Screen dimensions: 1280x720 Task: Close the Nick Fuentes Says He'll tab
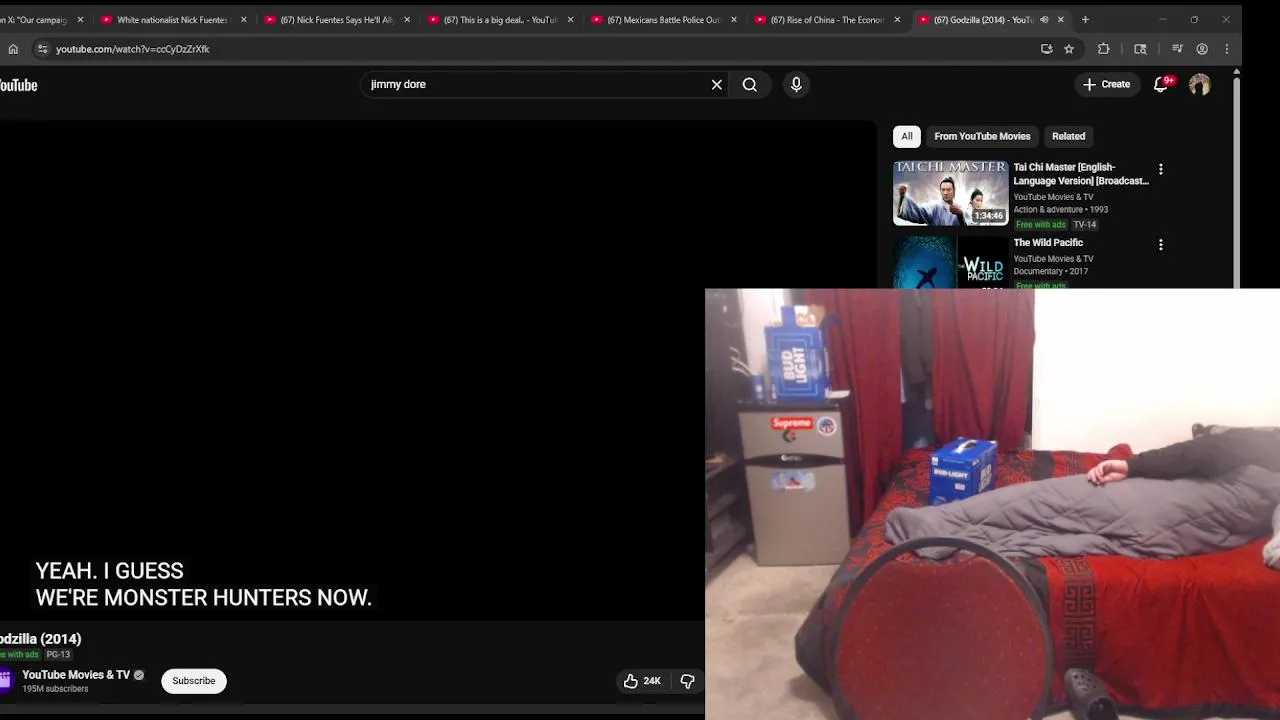pyautogui.click(x=407, y=20)
